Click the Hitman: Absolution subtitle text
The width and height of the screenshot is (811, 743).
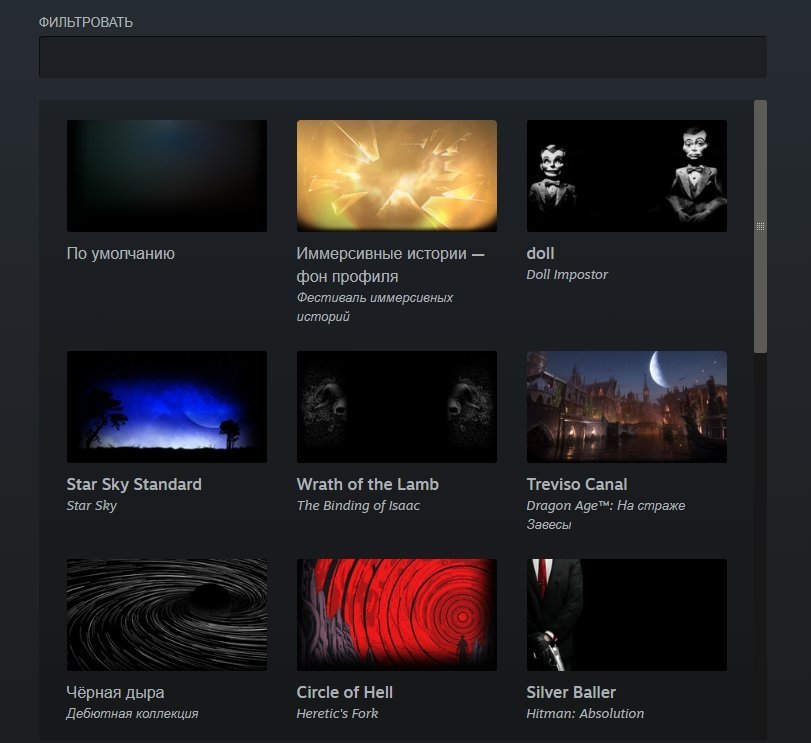click(585, 714)
